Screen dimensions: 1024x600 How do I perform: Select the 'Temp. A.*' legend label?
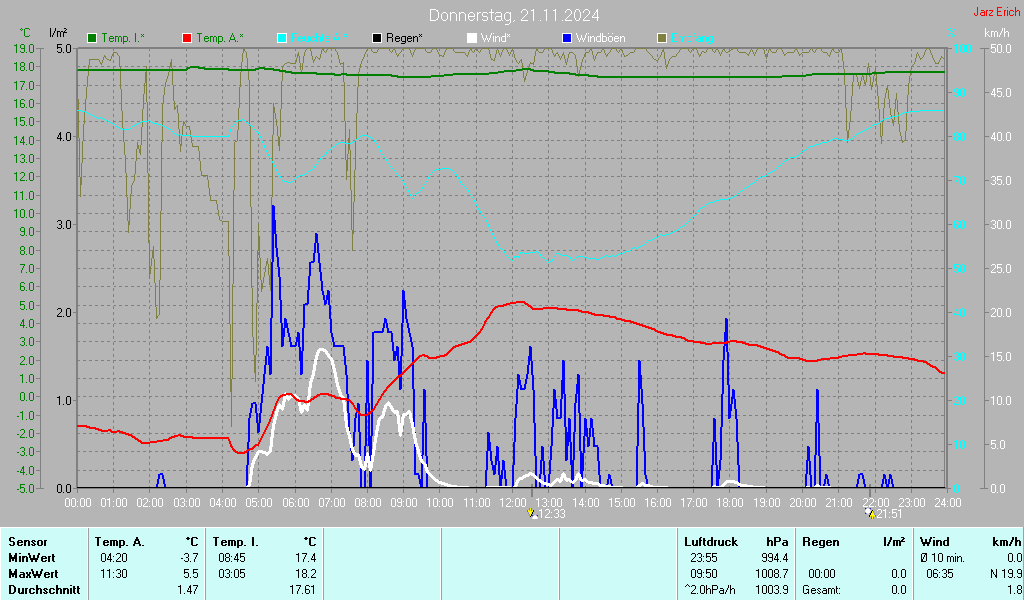pyautogui.click(x=219, y=39)
